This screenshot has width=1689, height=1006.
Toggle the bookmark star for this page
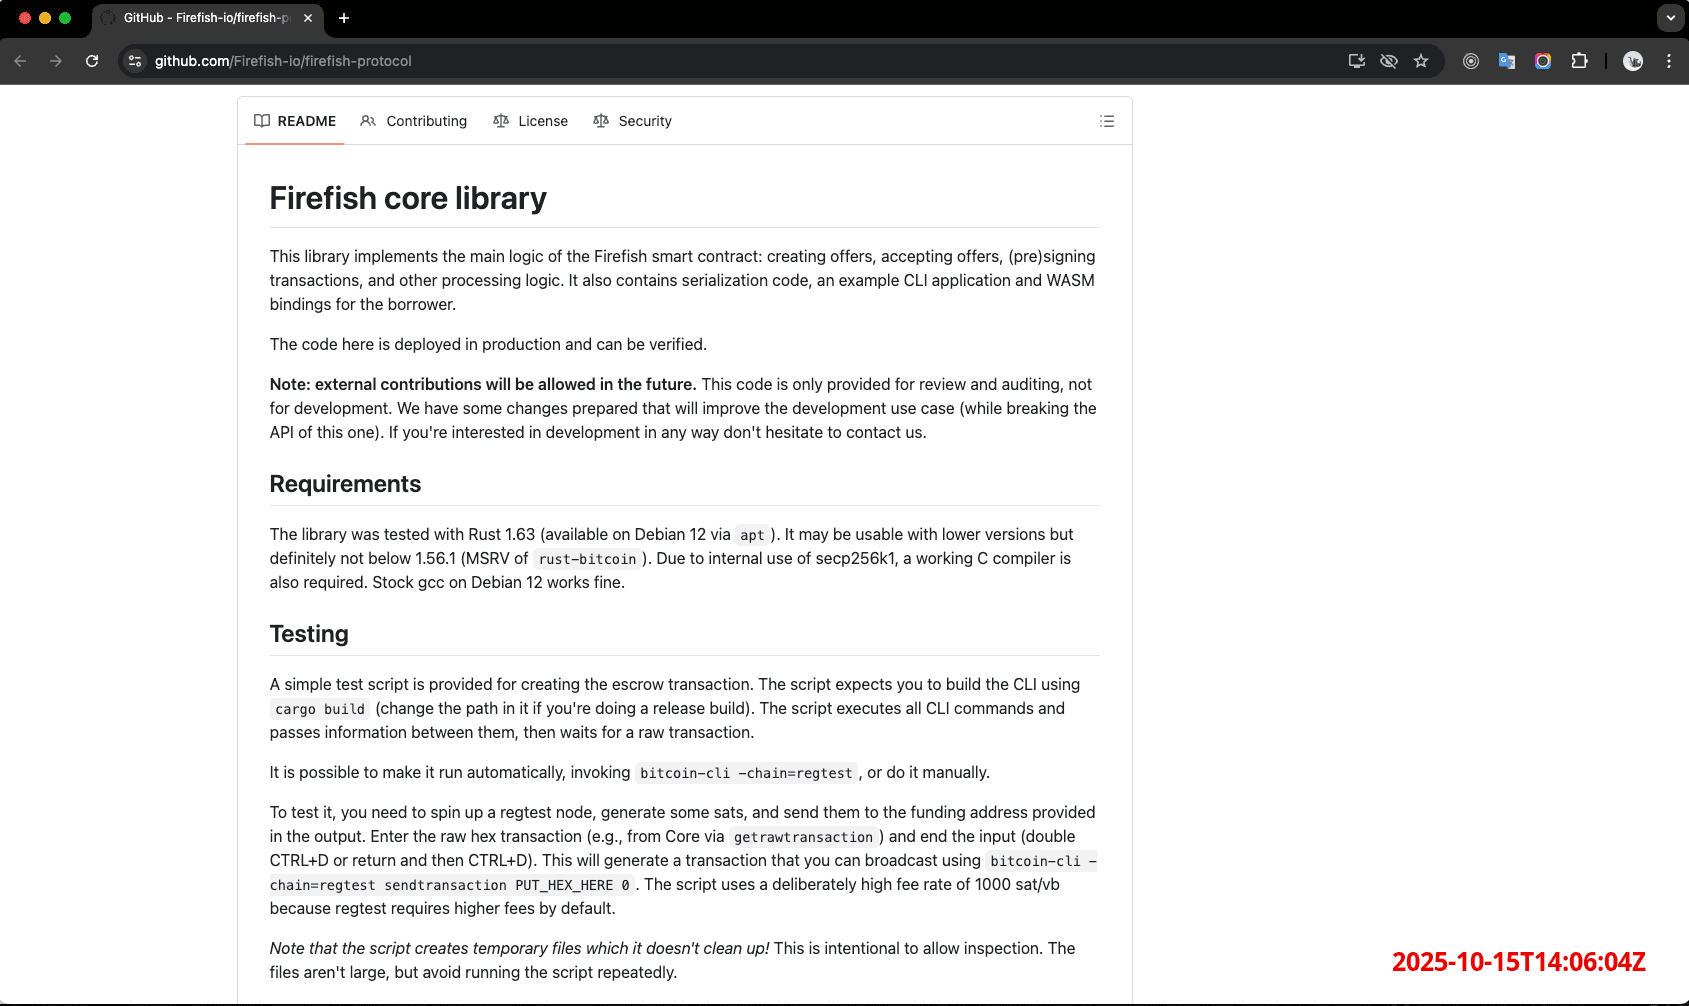point(1421,61)
